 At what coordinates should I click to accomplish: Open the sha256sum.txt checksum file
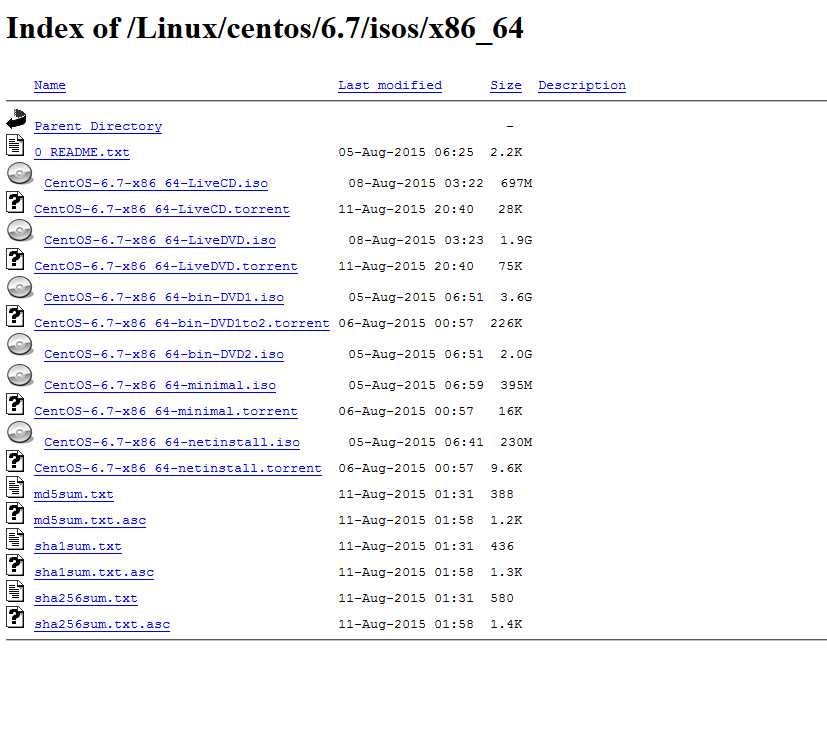click(86, 599)
